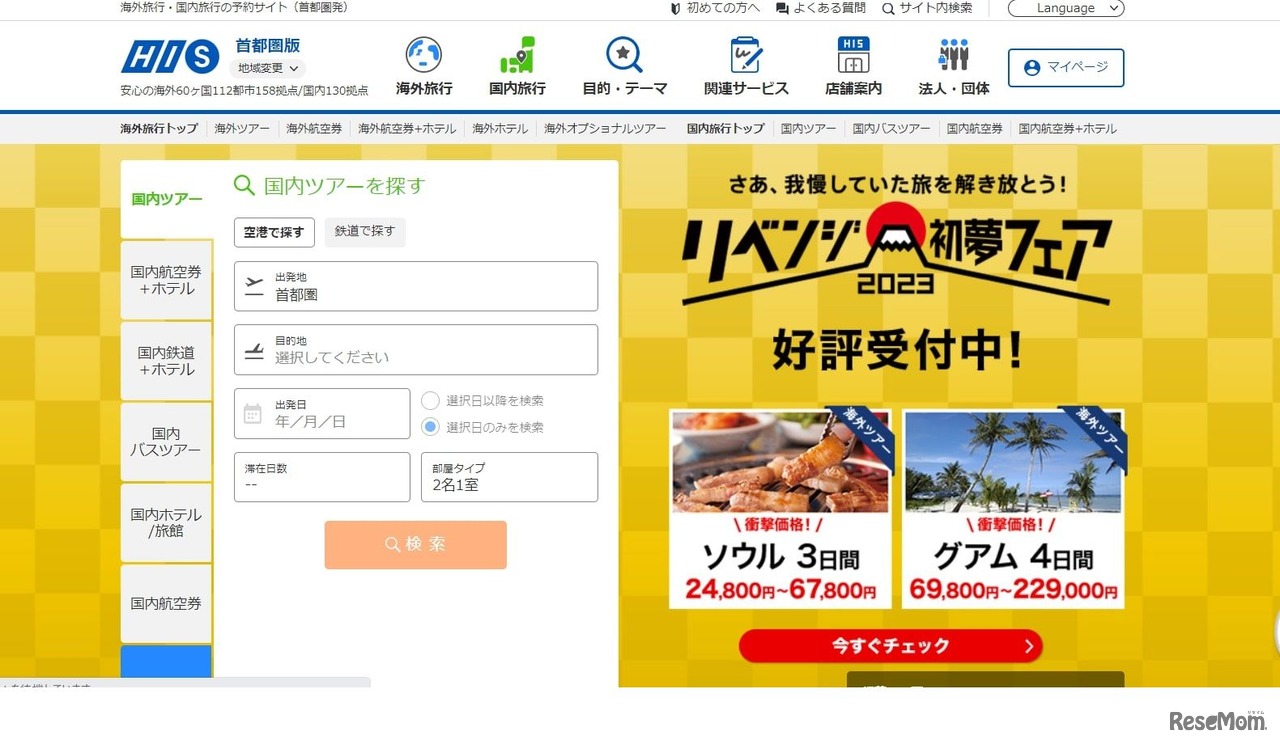Switch to 空港で探す search mode
Screen dimensions: 1280x744
pyautogui.click(x=274, y=232)
